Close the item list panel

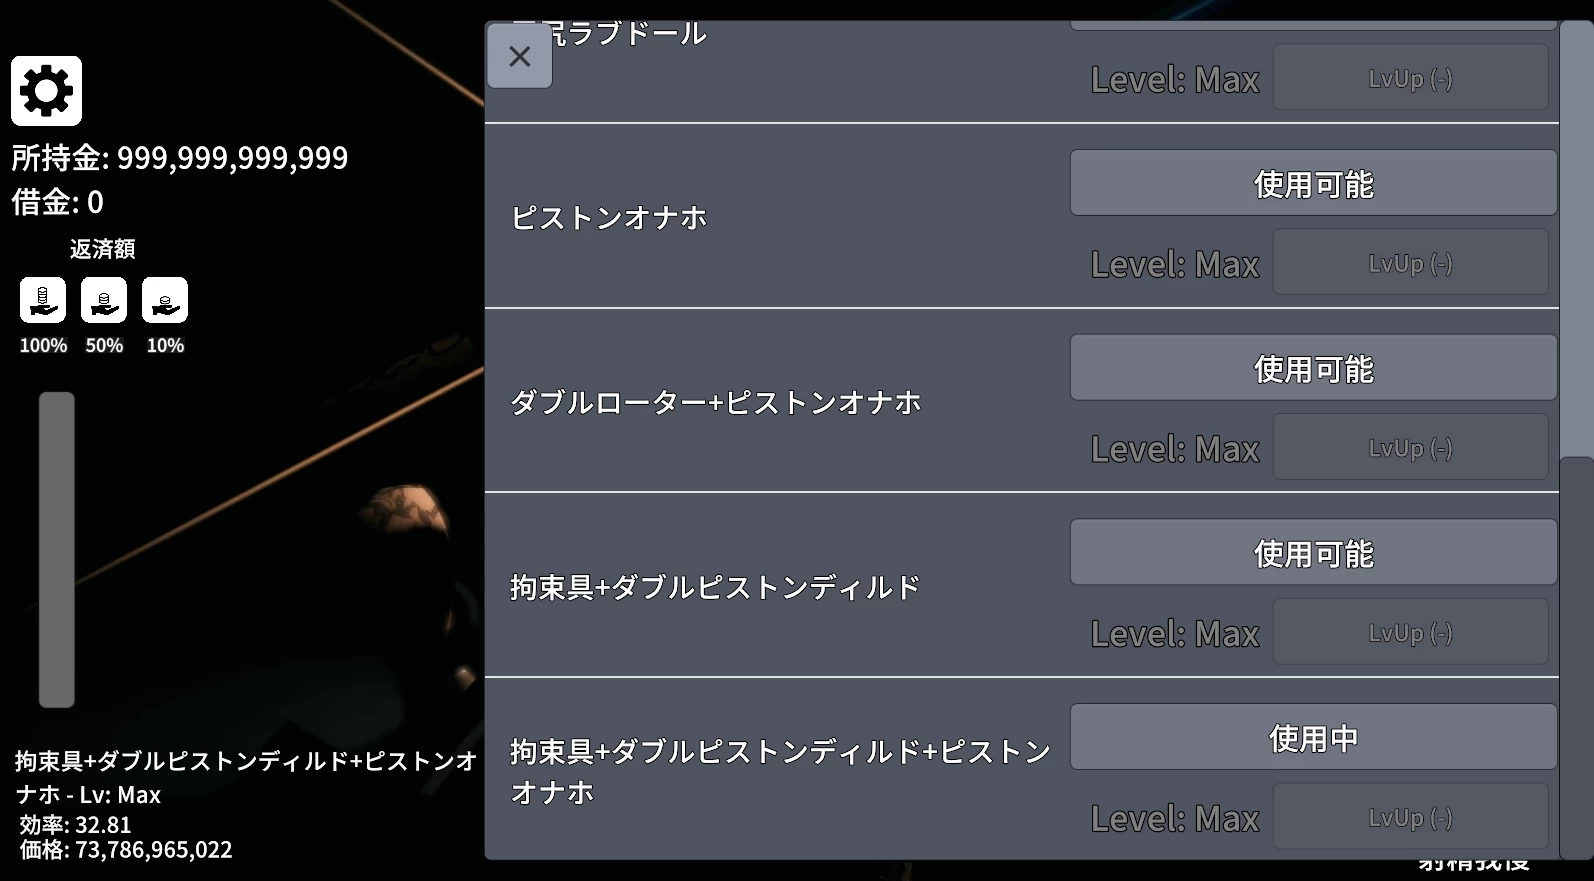(520, 56)
